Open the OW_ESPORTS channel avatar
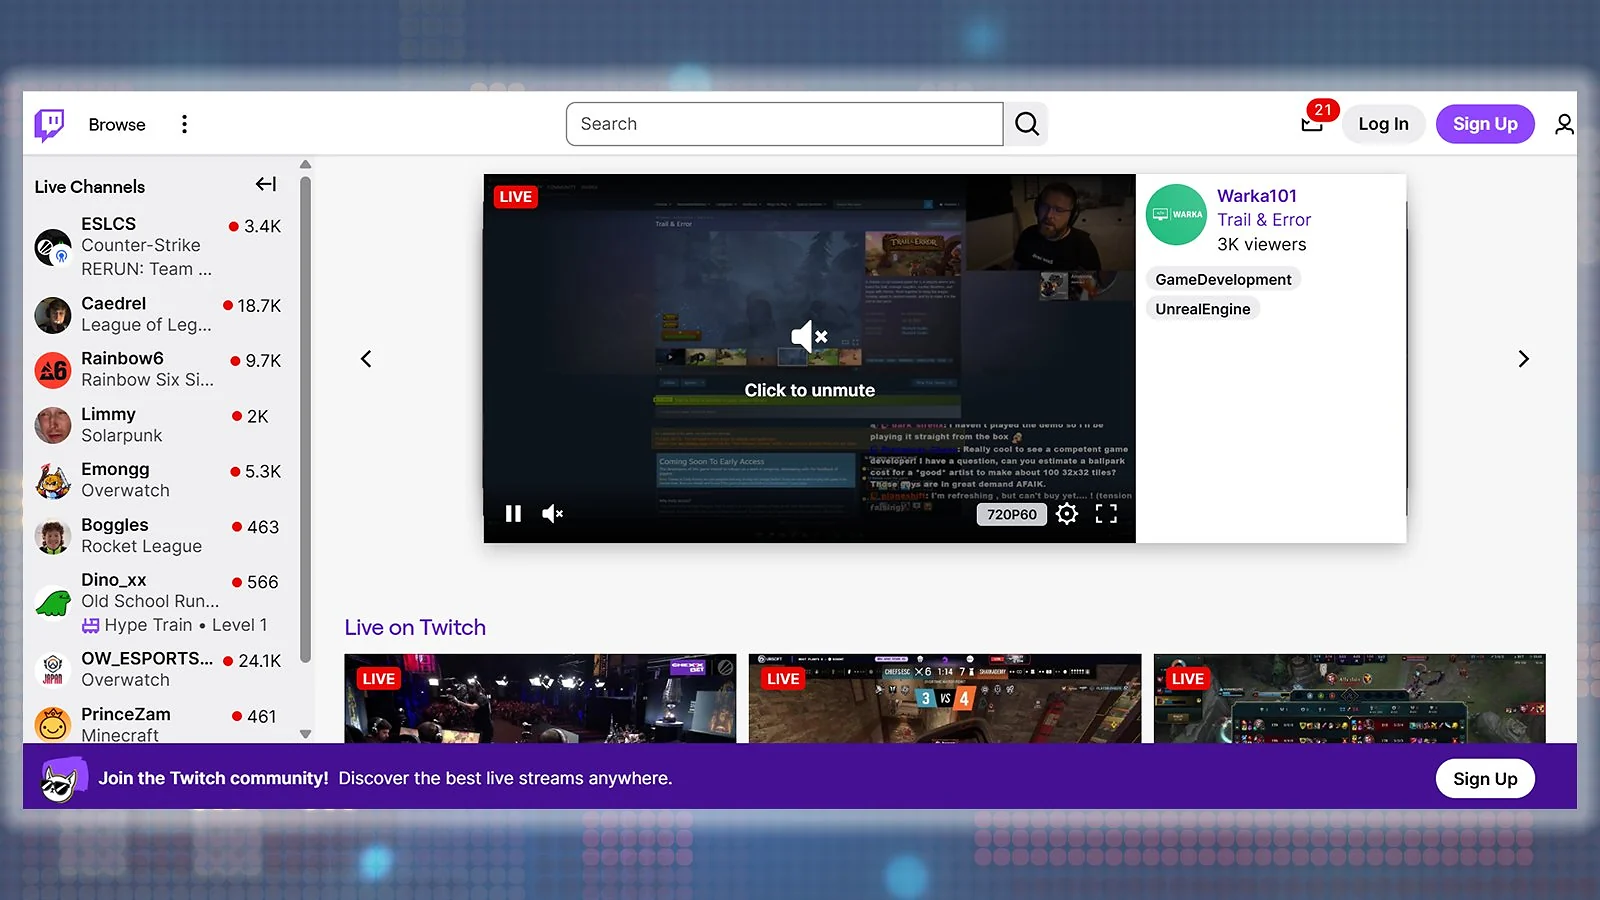 tap(53, 670)
